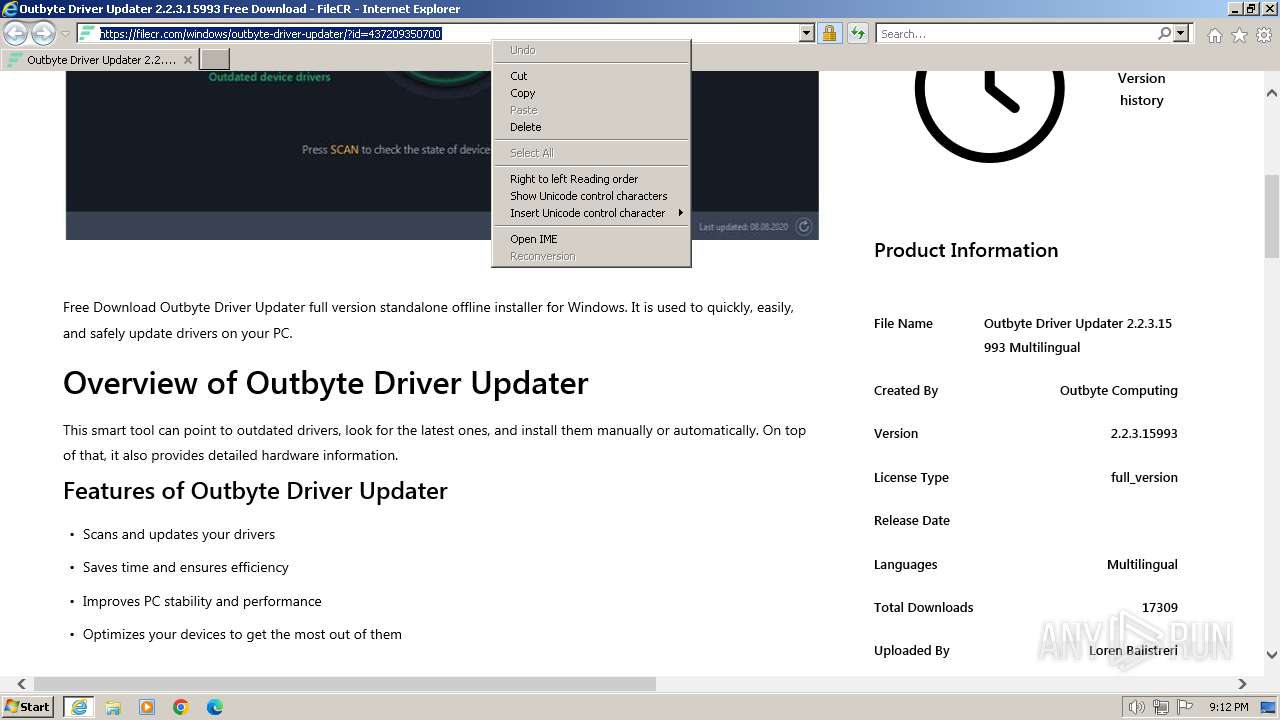Click the Languages value Multilingual
This screenshot has width=1280, height=720.
(x=1142, y=565)
